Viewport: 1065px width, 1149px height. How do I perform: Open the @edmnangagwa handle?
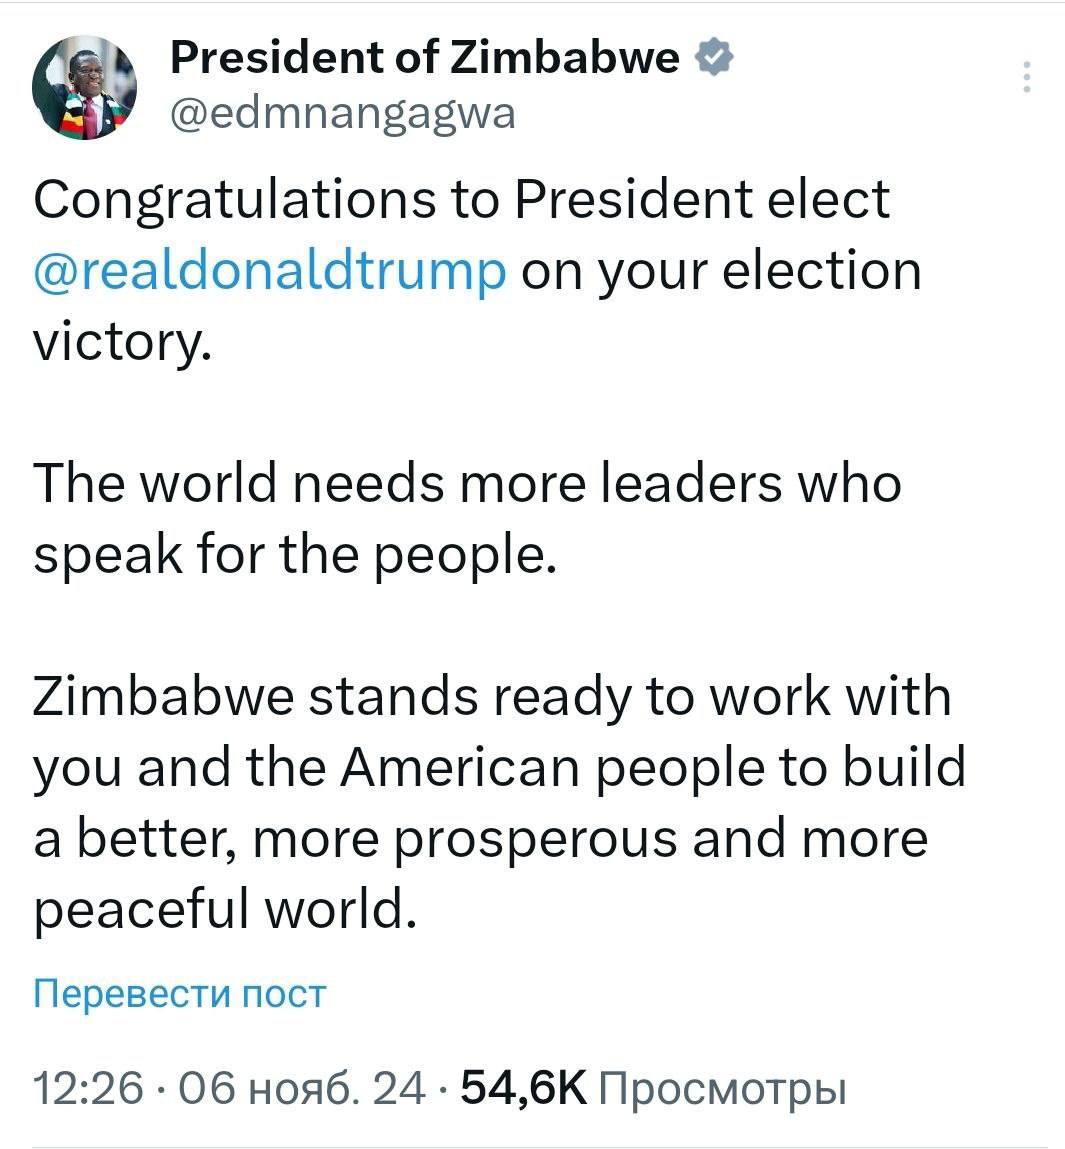point(343,113)
